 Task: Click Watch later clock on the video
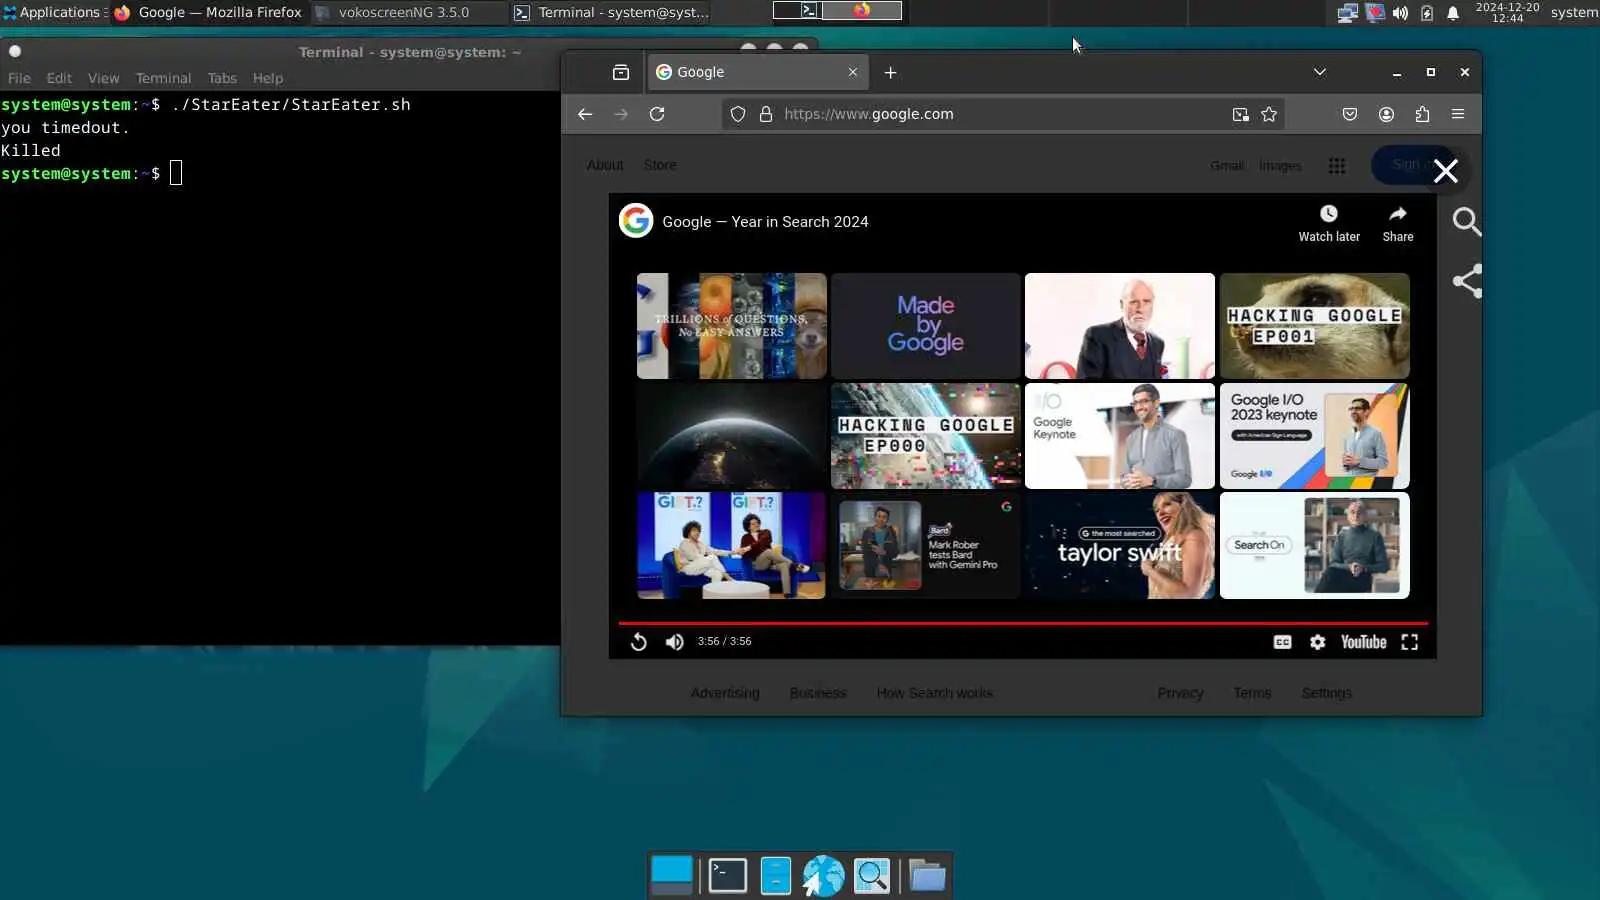pyautogui.click(x=1329, y=223)
